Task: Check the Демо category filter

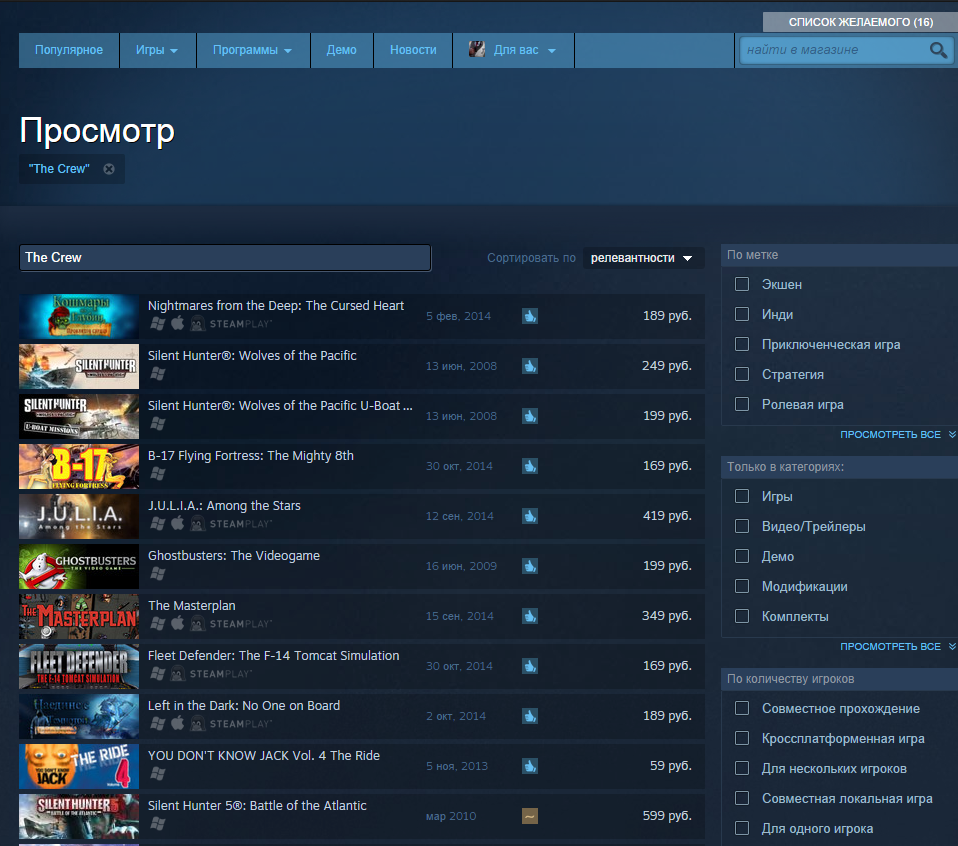Action: click(x=742, y=556)
